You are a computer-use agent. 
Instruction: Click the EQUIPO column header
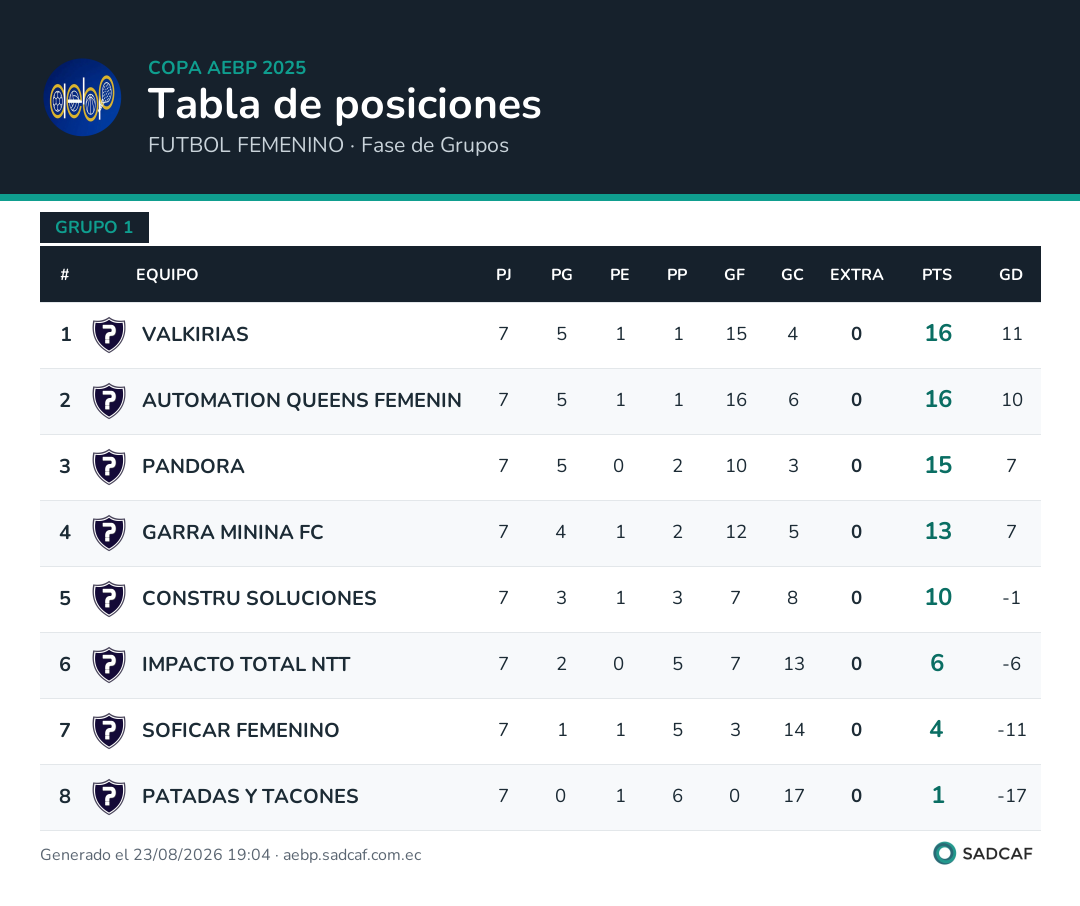(x=167, y=274)
